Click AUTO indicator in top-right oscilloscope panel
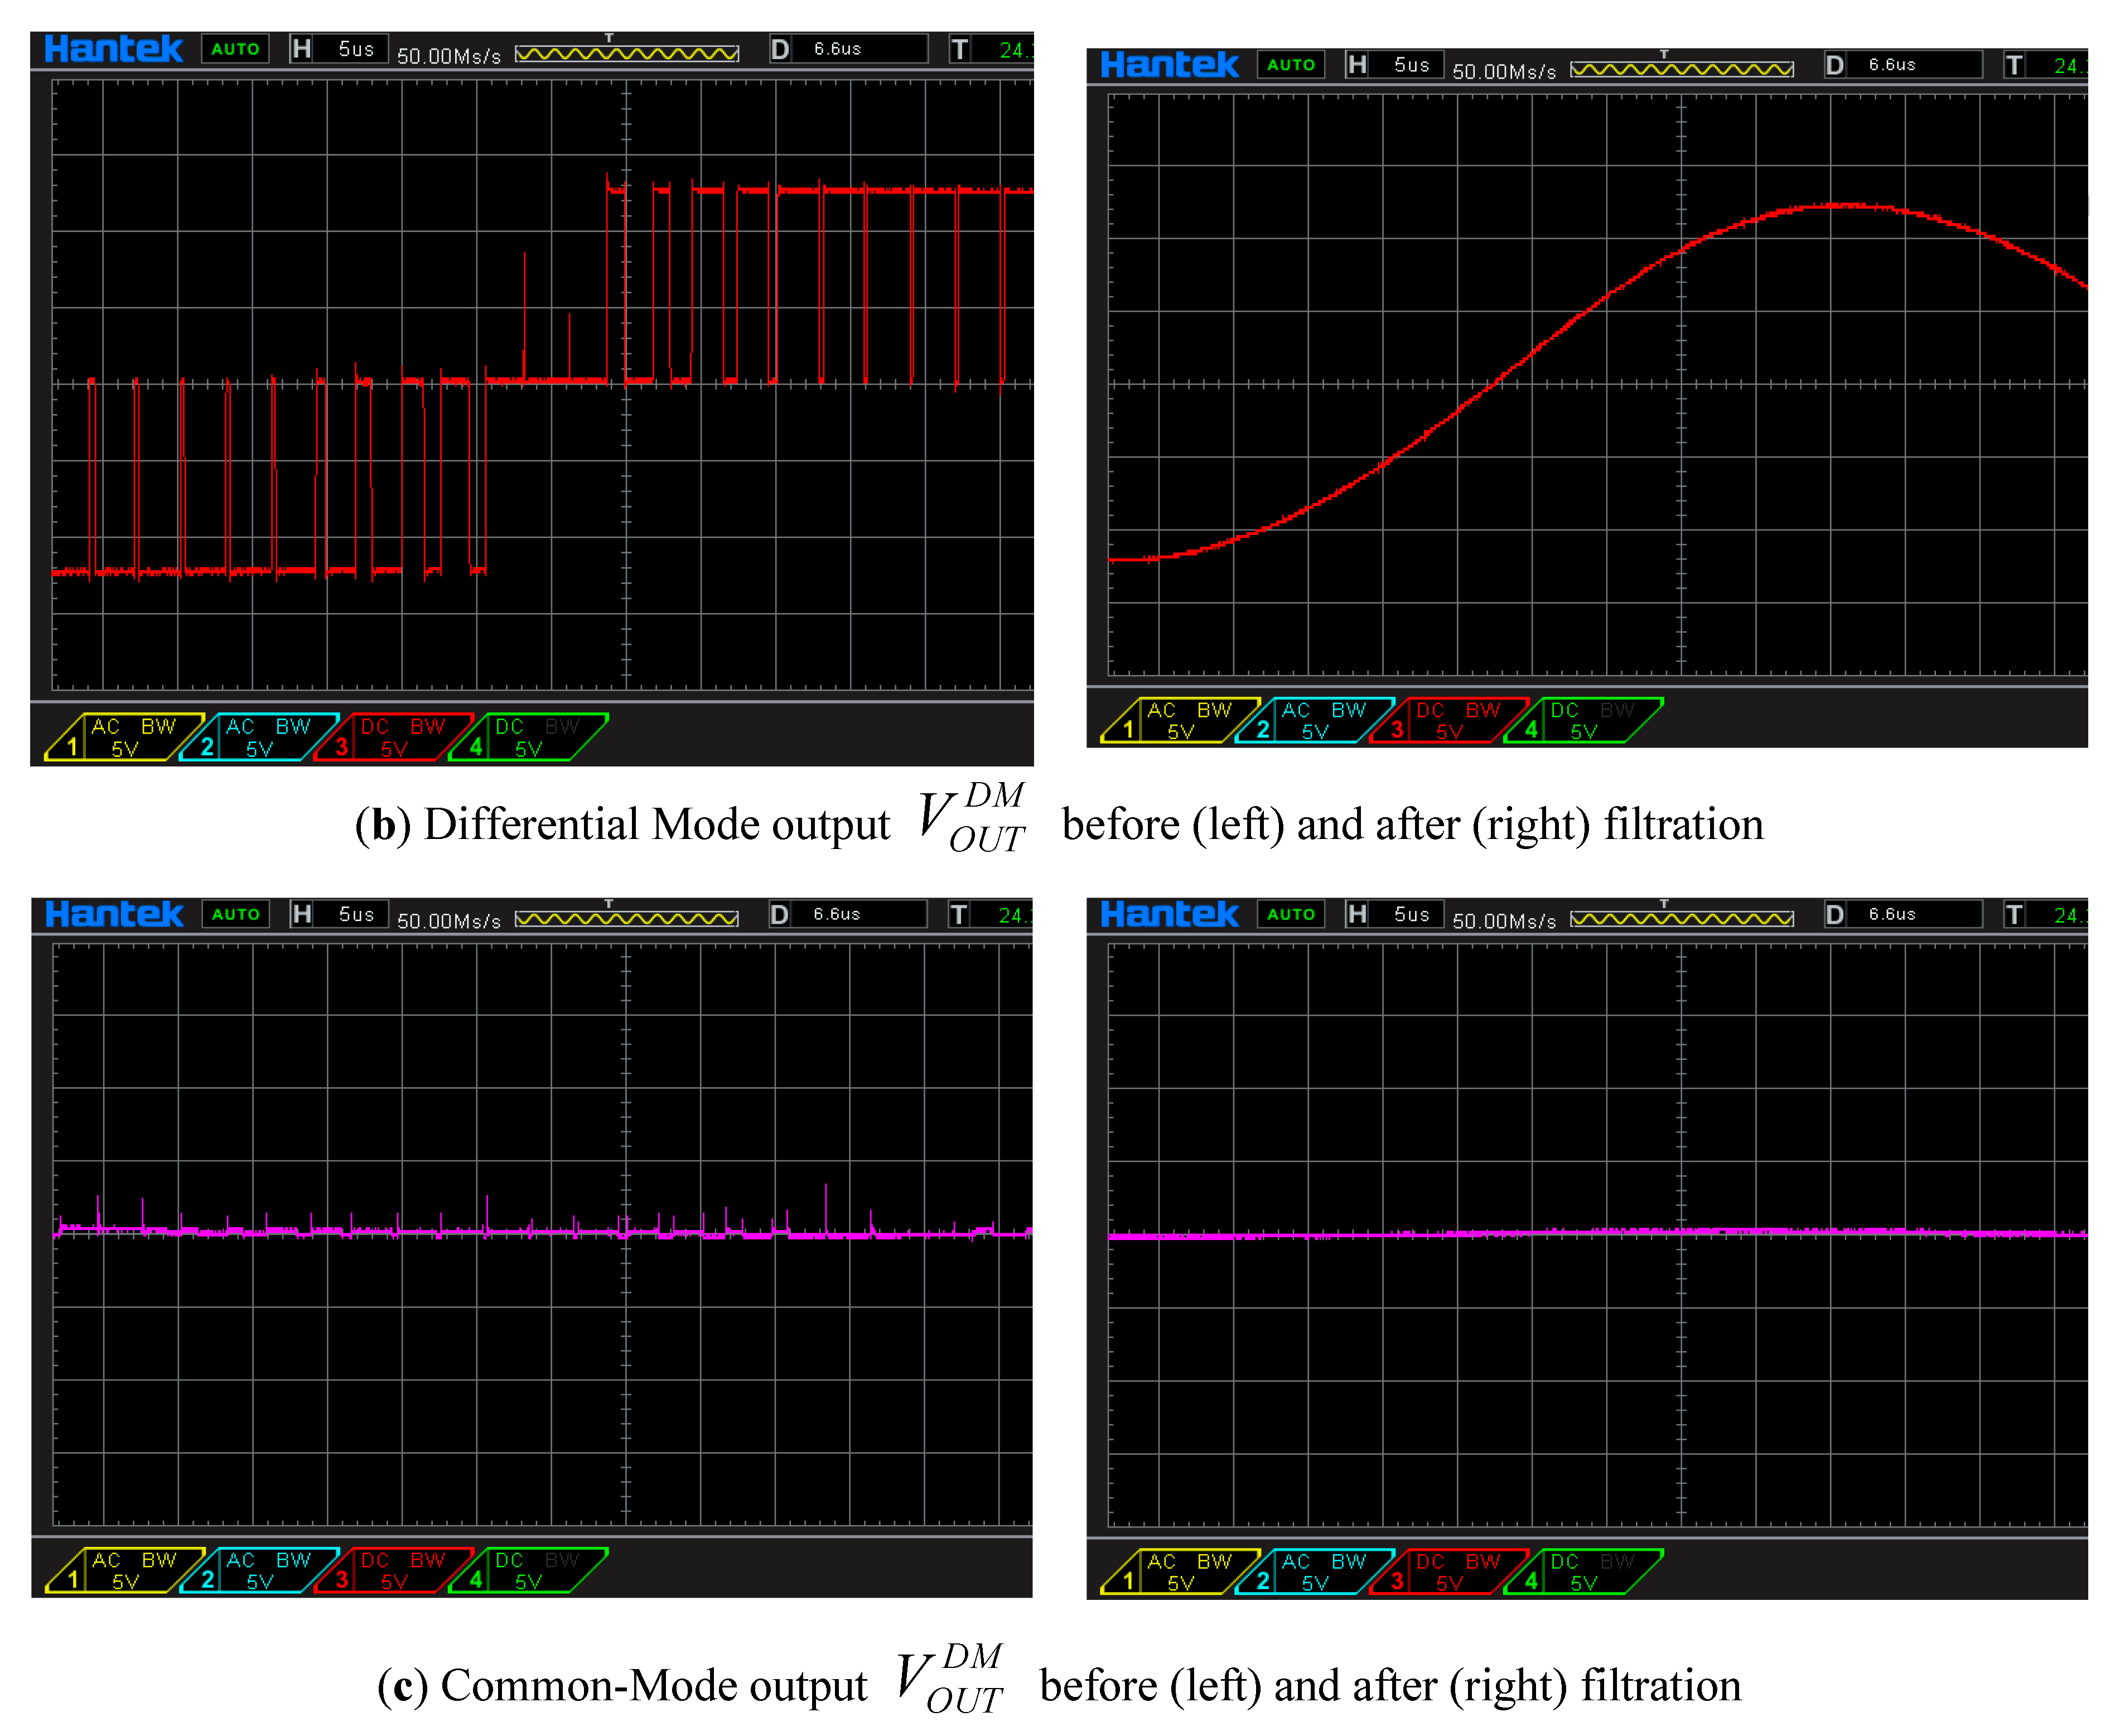The height and width of the screenshot is (1736, 2115). (1290, 65)
